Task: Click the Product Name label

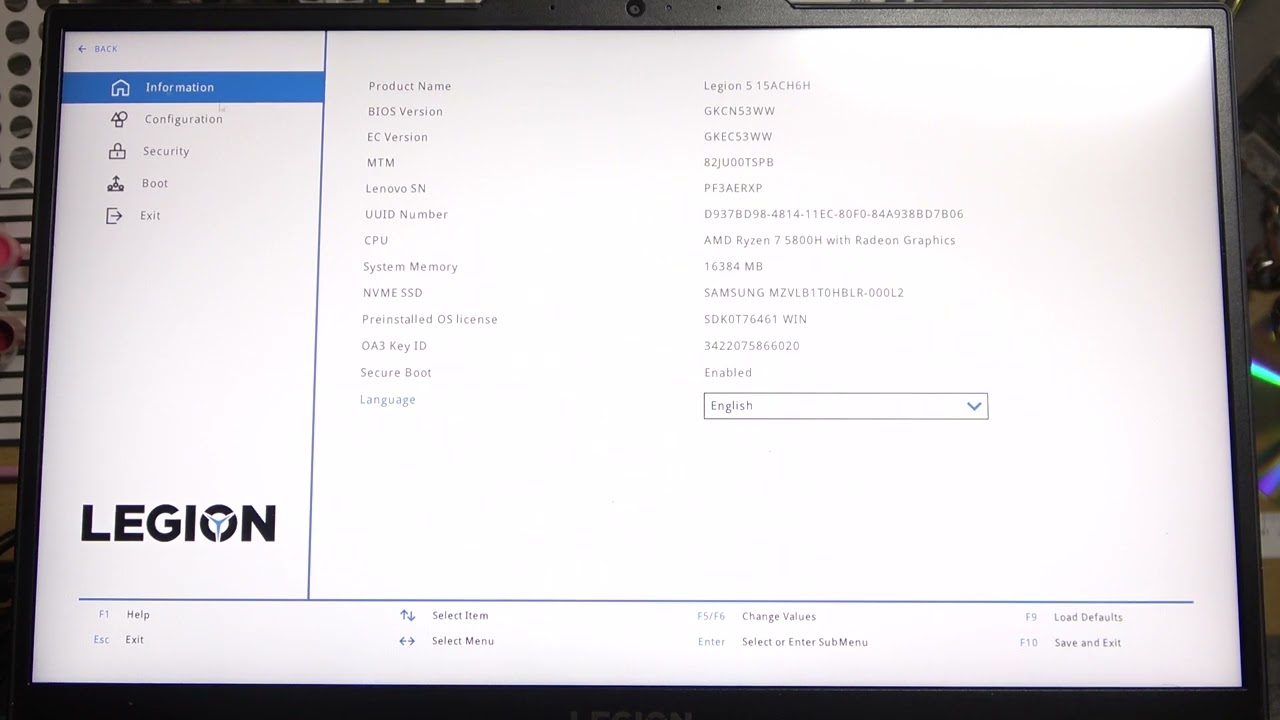Action: tap(410, 86)
